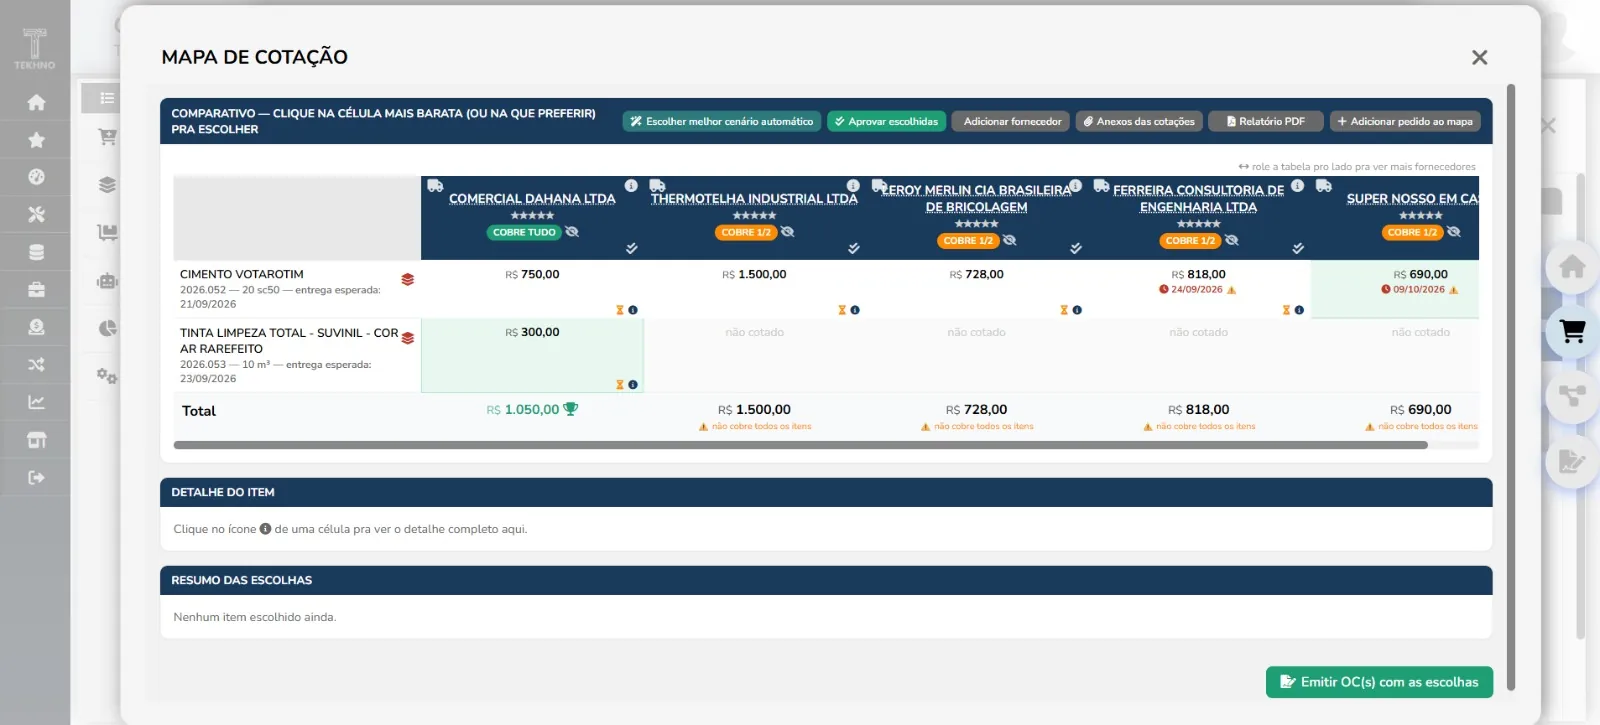Open the star favorites icon in the sidebar

coord(36,140)
